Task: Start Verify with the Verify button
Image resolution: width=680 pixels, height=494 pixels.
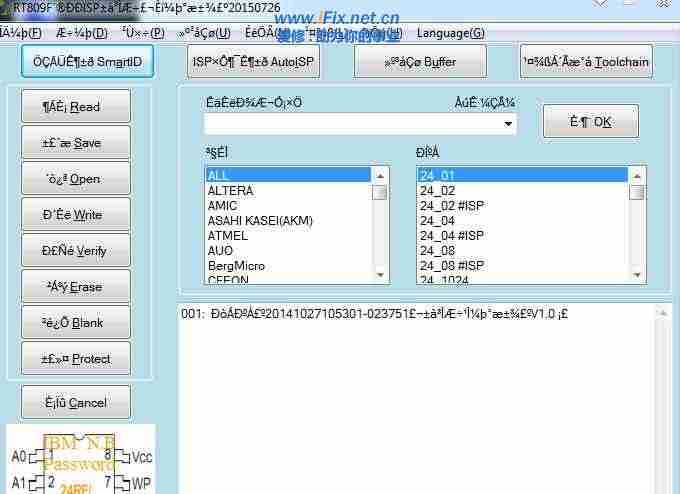Action: point(76,251)
